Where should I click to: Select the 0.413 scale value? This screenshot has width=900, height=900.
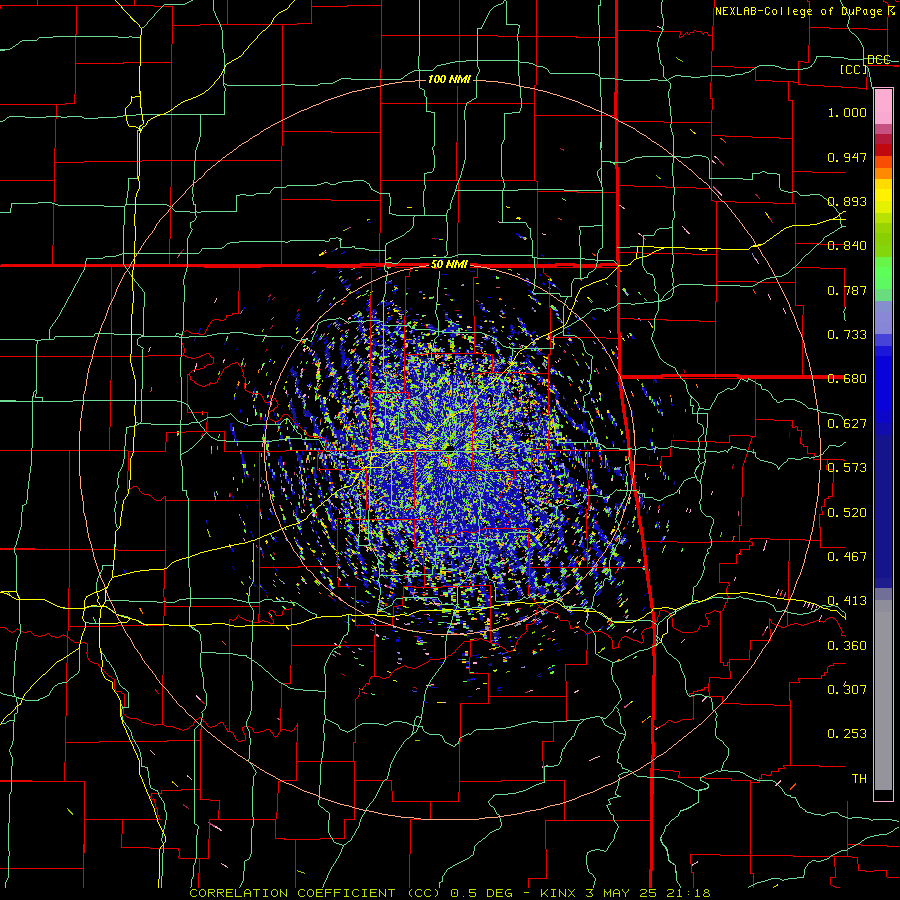(x=847, y=601)
